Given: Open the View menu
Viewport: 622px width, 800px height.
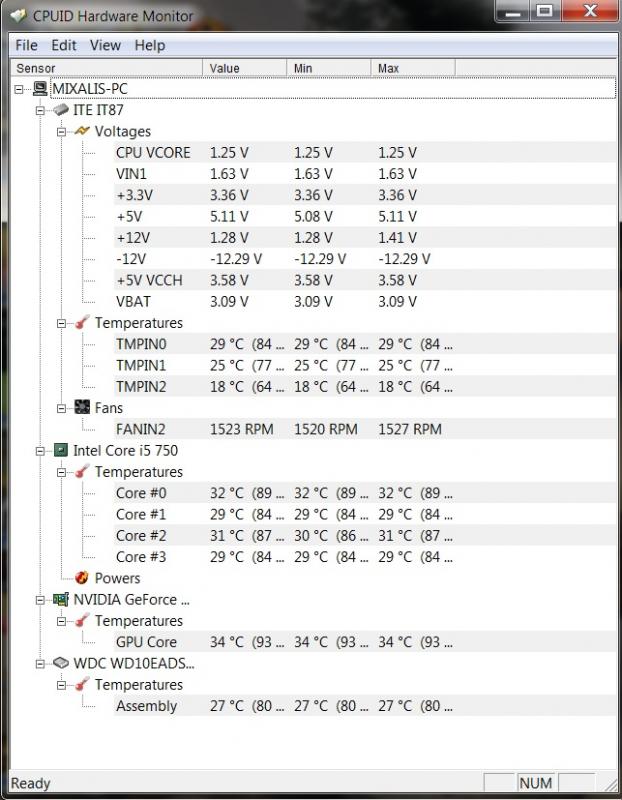Looking at the screenshot, I should coord(105,45).
